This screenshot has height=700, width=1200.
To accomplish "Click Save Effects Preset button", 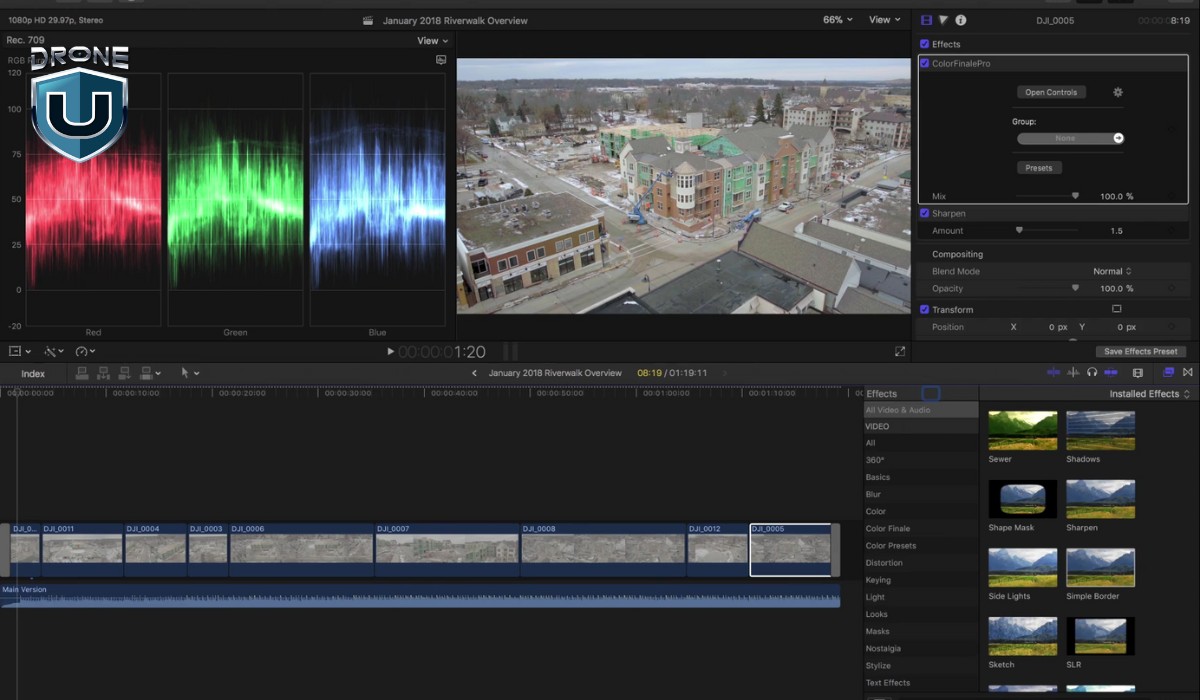I will (1140, 352).
